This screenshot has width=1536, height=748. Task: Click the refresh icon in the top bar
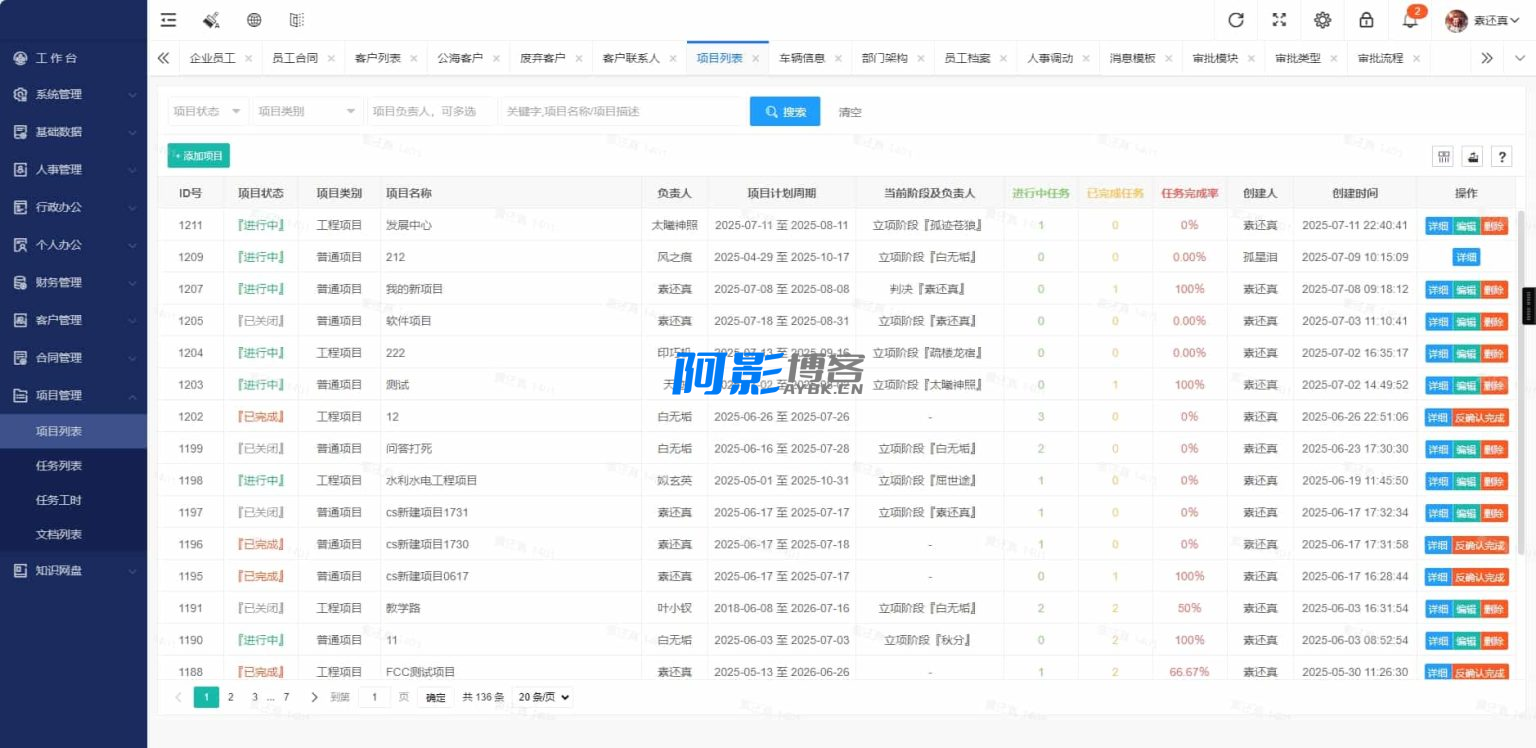point(1236,20)
